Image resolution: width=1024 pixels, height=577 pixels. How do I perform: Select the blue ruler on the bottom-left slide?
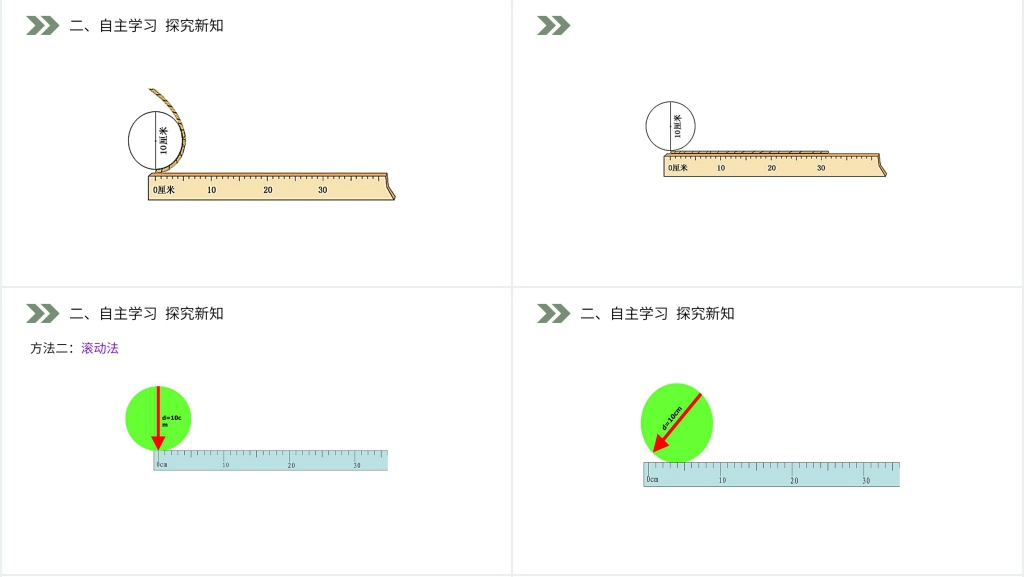coord(270,461)
